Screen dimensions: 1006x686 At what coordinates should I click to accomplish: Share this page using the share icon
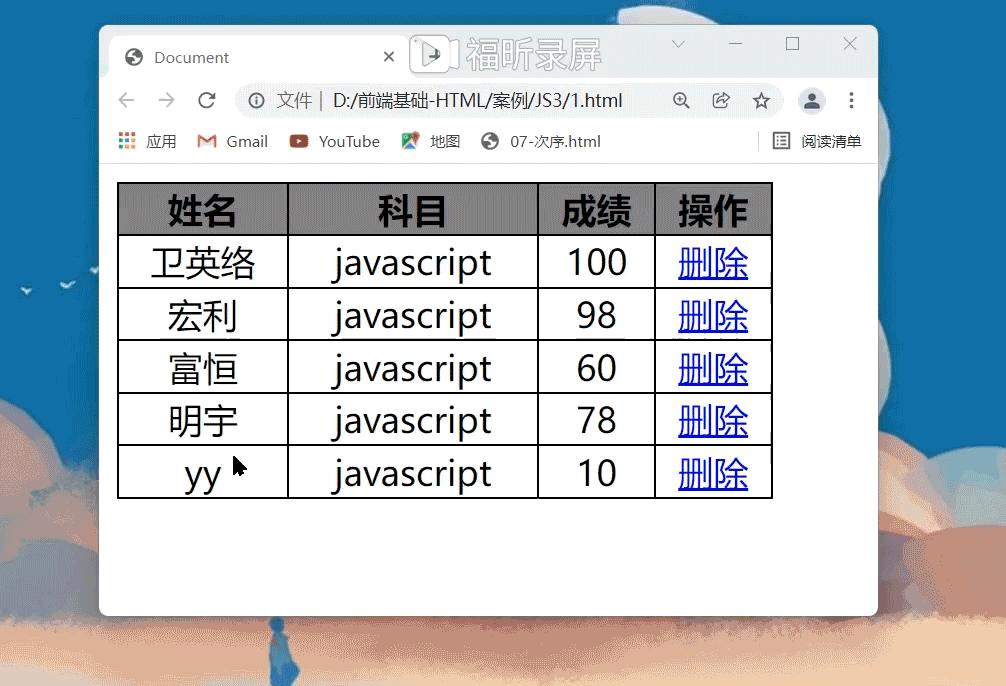pyautogui.click(x=721, y=100)
